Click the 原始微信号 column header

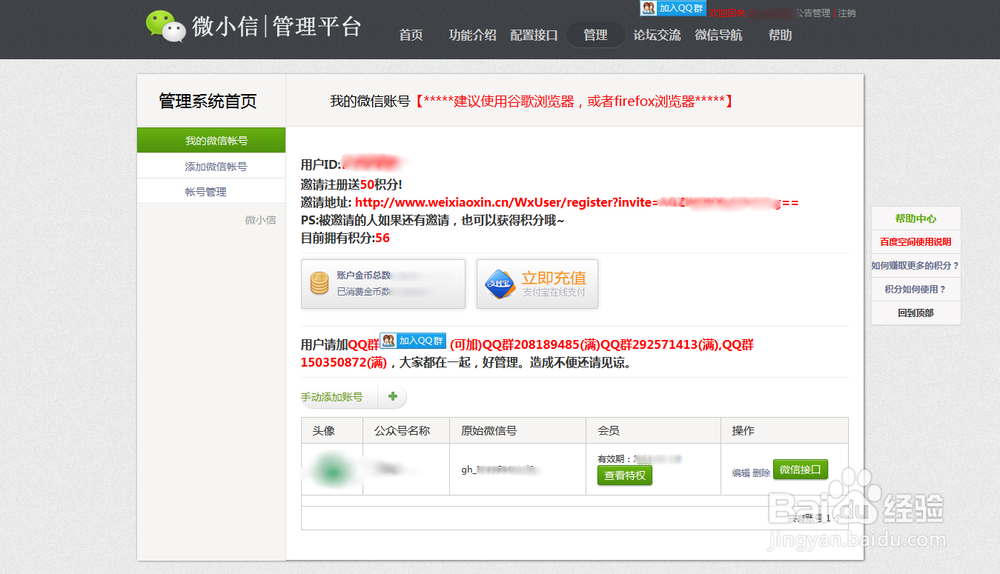coord(489,430)
